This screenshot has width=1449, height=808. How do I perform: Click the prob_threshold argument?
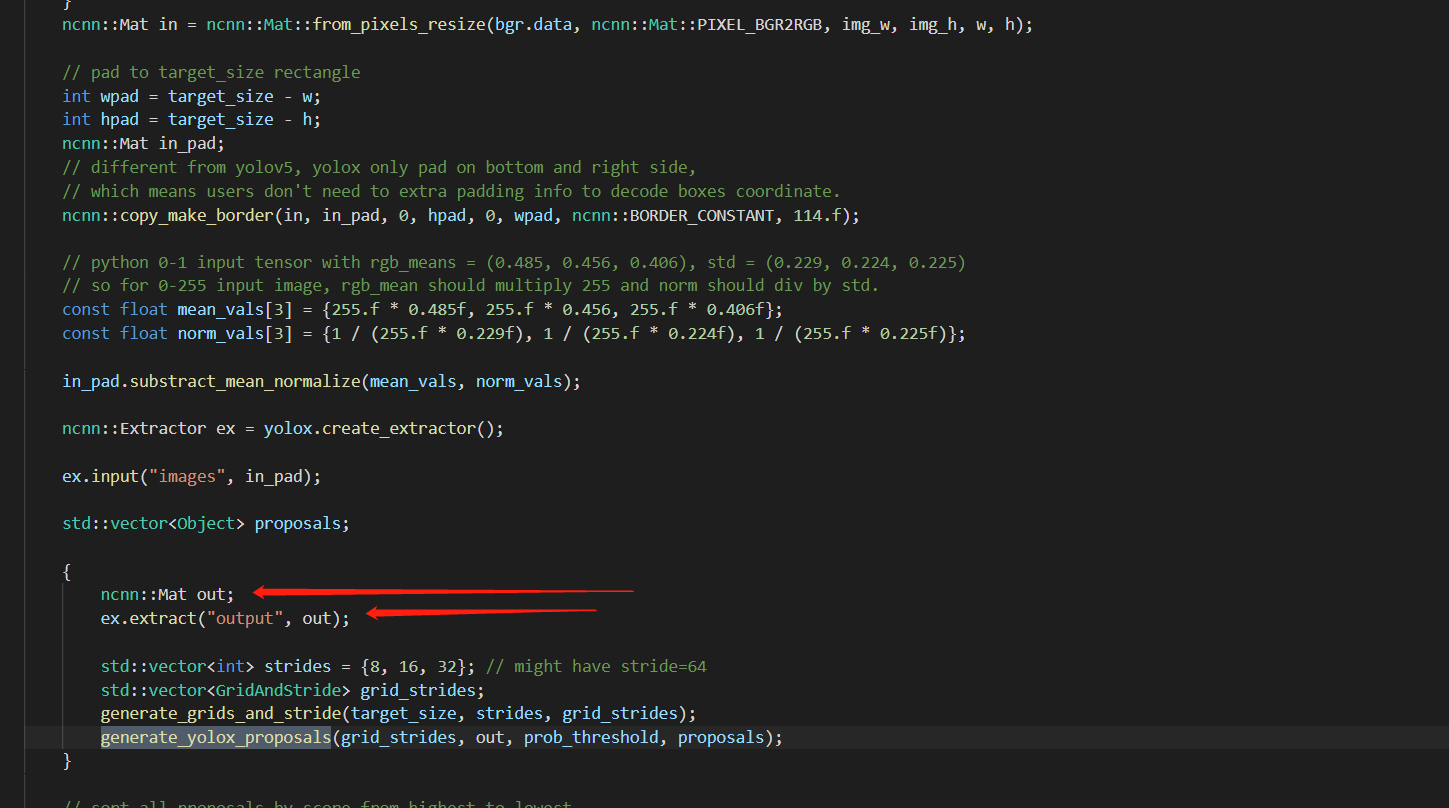[x=591, y=738]
